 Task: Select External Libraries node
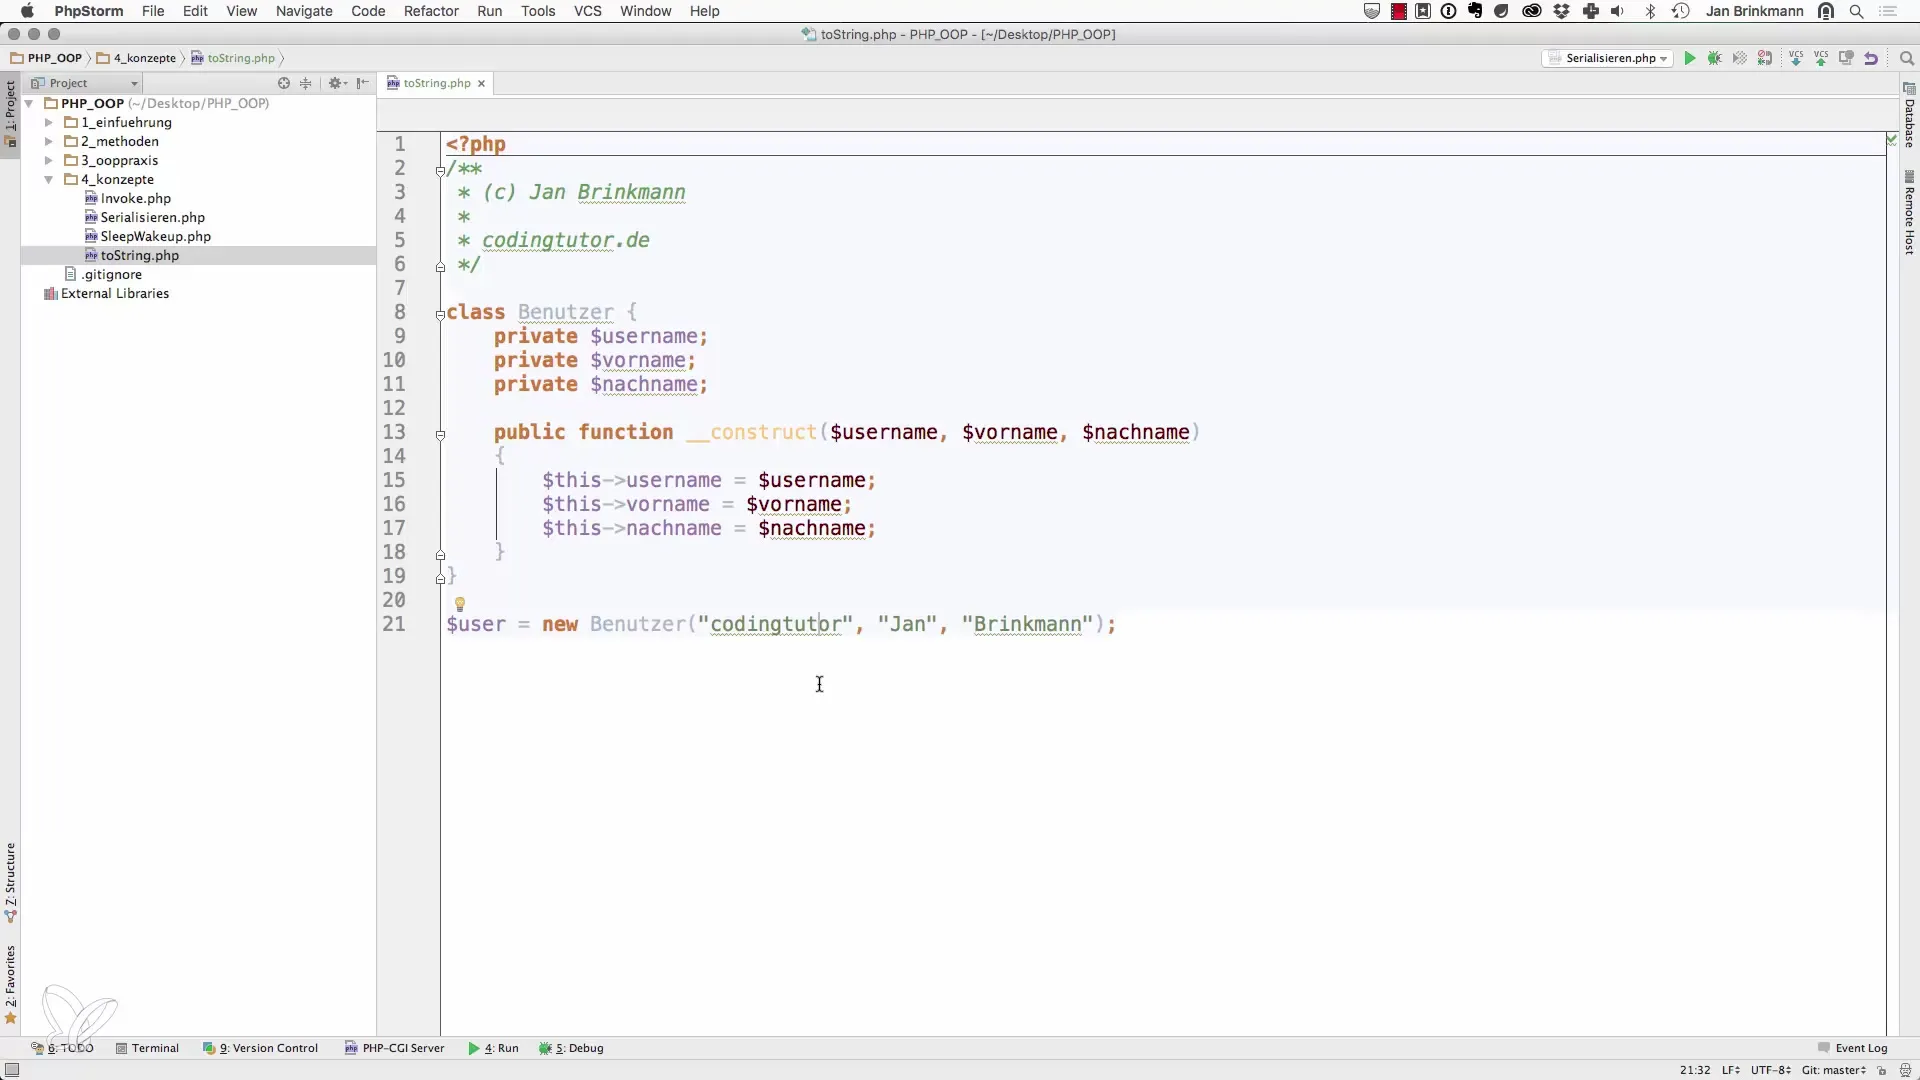click(x=107, y=293)
